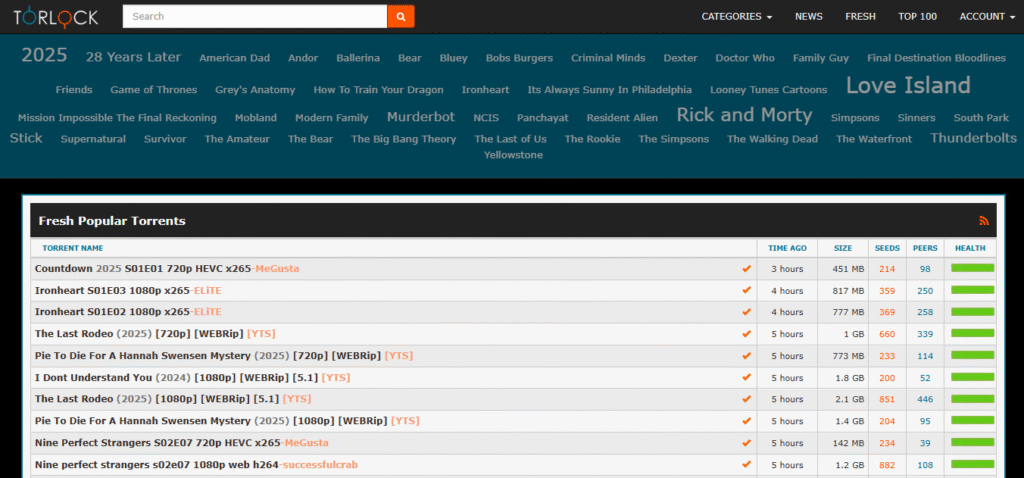Click the orange search magnifier button

[401, 16]
